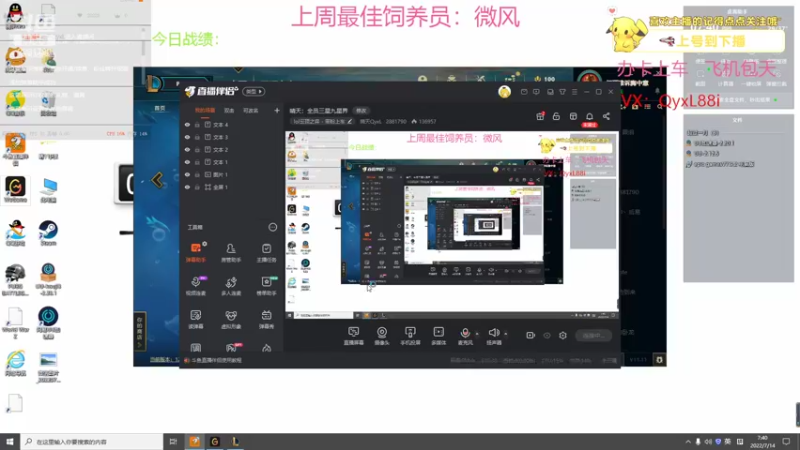Open the Steam desktop shortcut

(x=48, y=233)
